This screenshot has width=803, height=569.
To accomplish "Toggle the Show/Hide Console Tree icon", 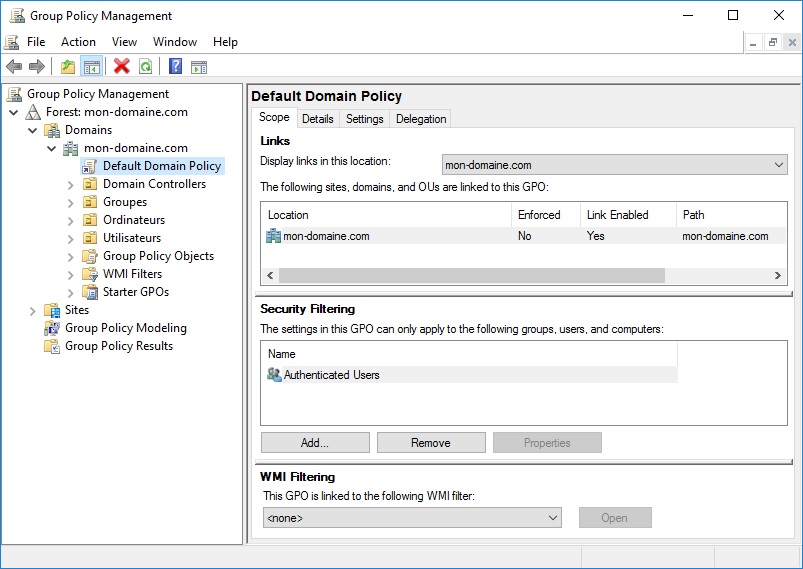I will pyautogui.click(x=92, y=67).
